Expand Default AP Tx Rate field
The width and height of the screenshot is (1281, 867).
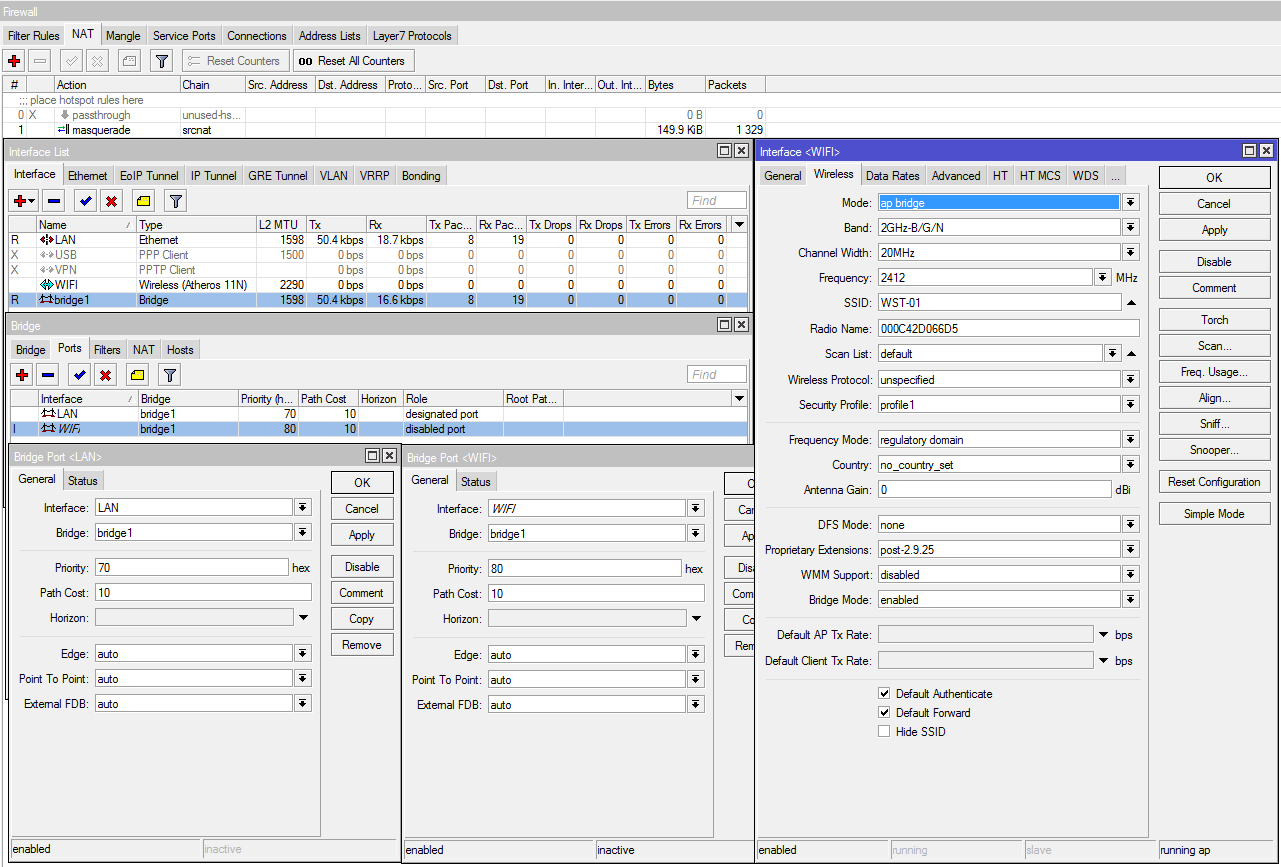(x=1104, y=635)
